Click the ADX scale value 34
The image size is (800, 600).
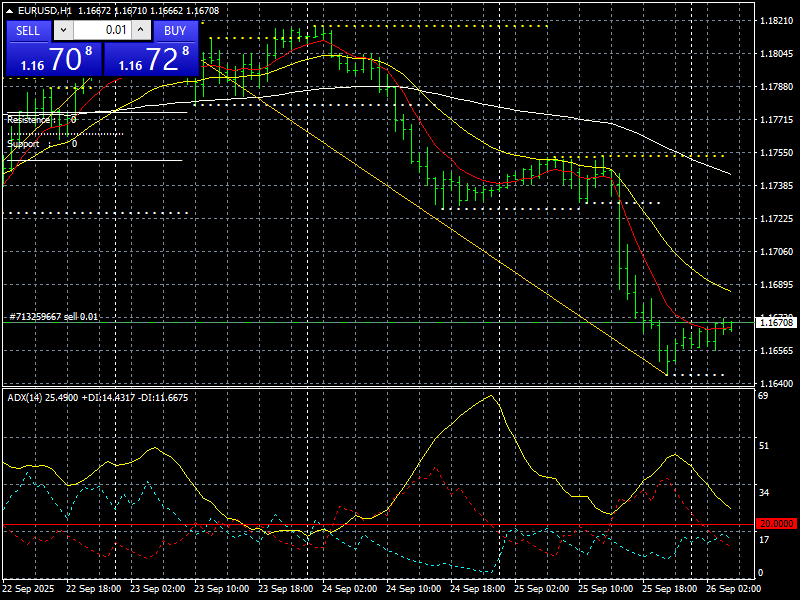[763, 493]
